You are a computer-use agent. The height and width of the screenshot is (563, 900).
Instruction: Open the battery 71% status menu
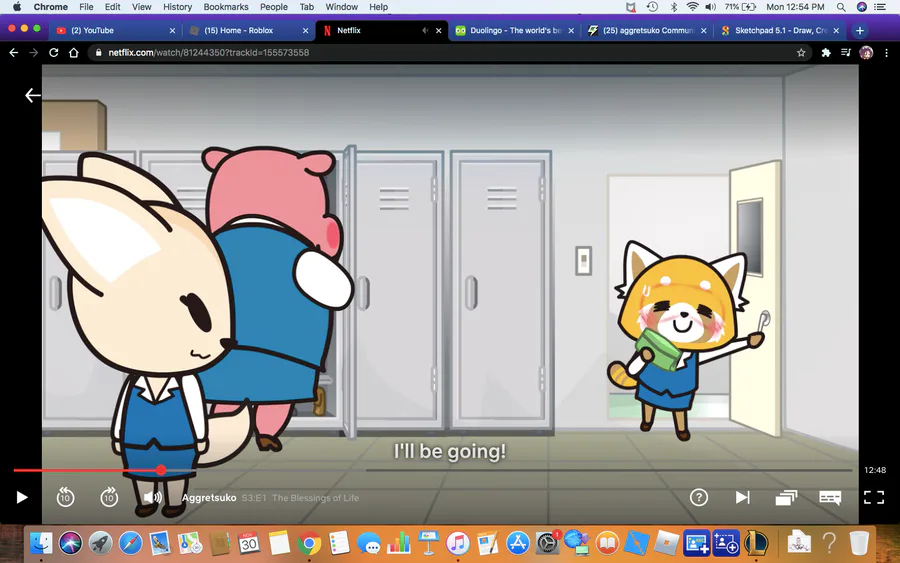(x=740, y=7)
